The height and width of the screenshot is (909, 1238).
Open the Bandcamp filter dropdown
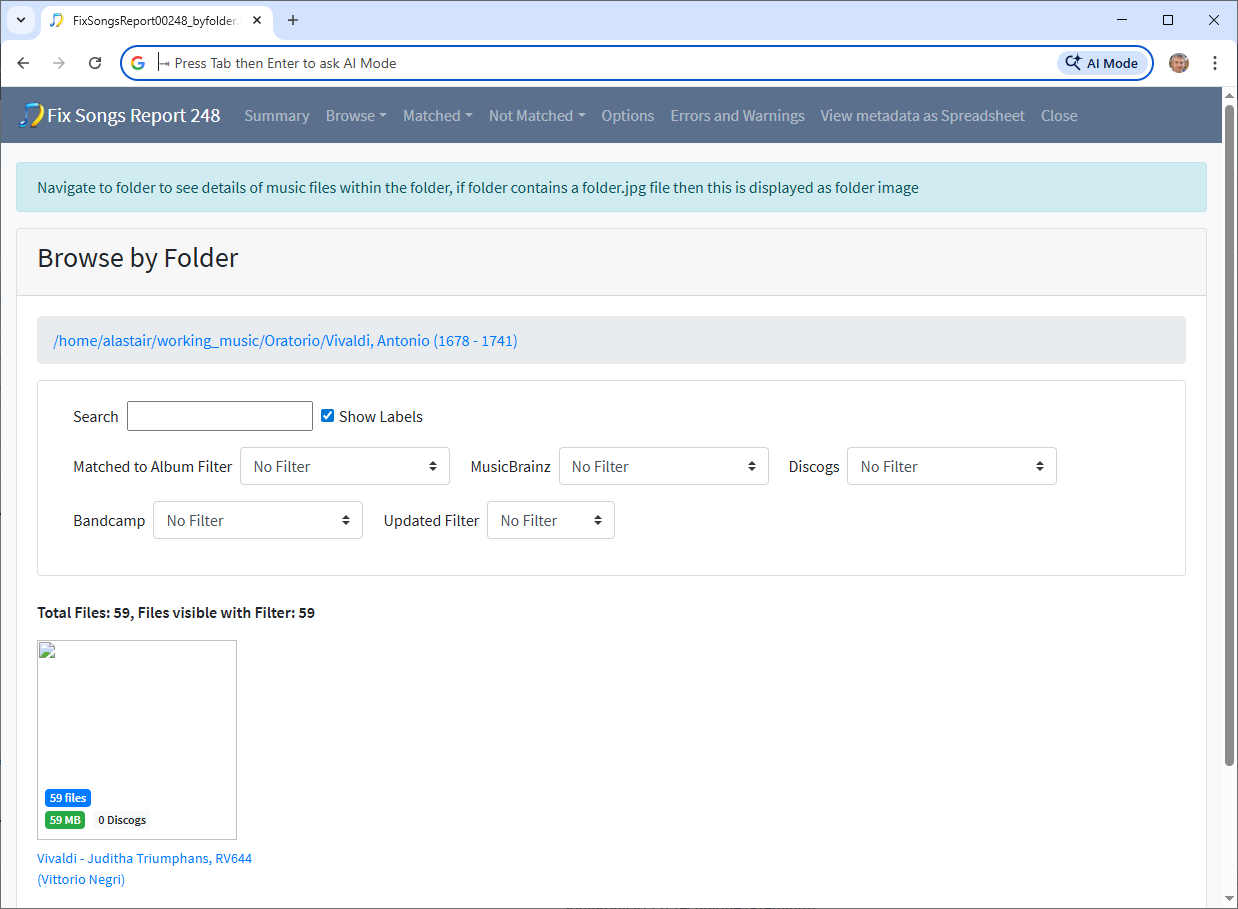point(257,520)
